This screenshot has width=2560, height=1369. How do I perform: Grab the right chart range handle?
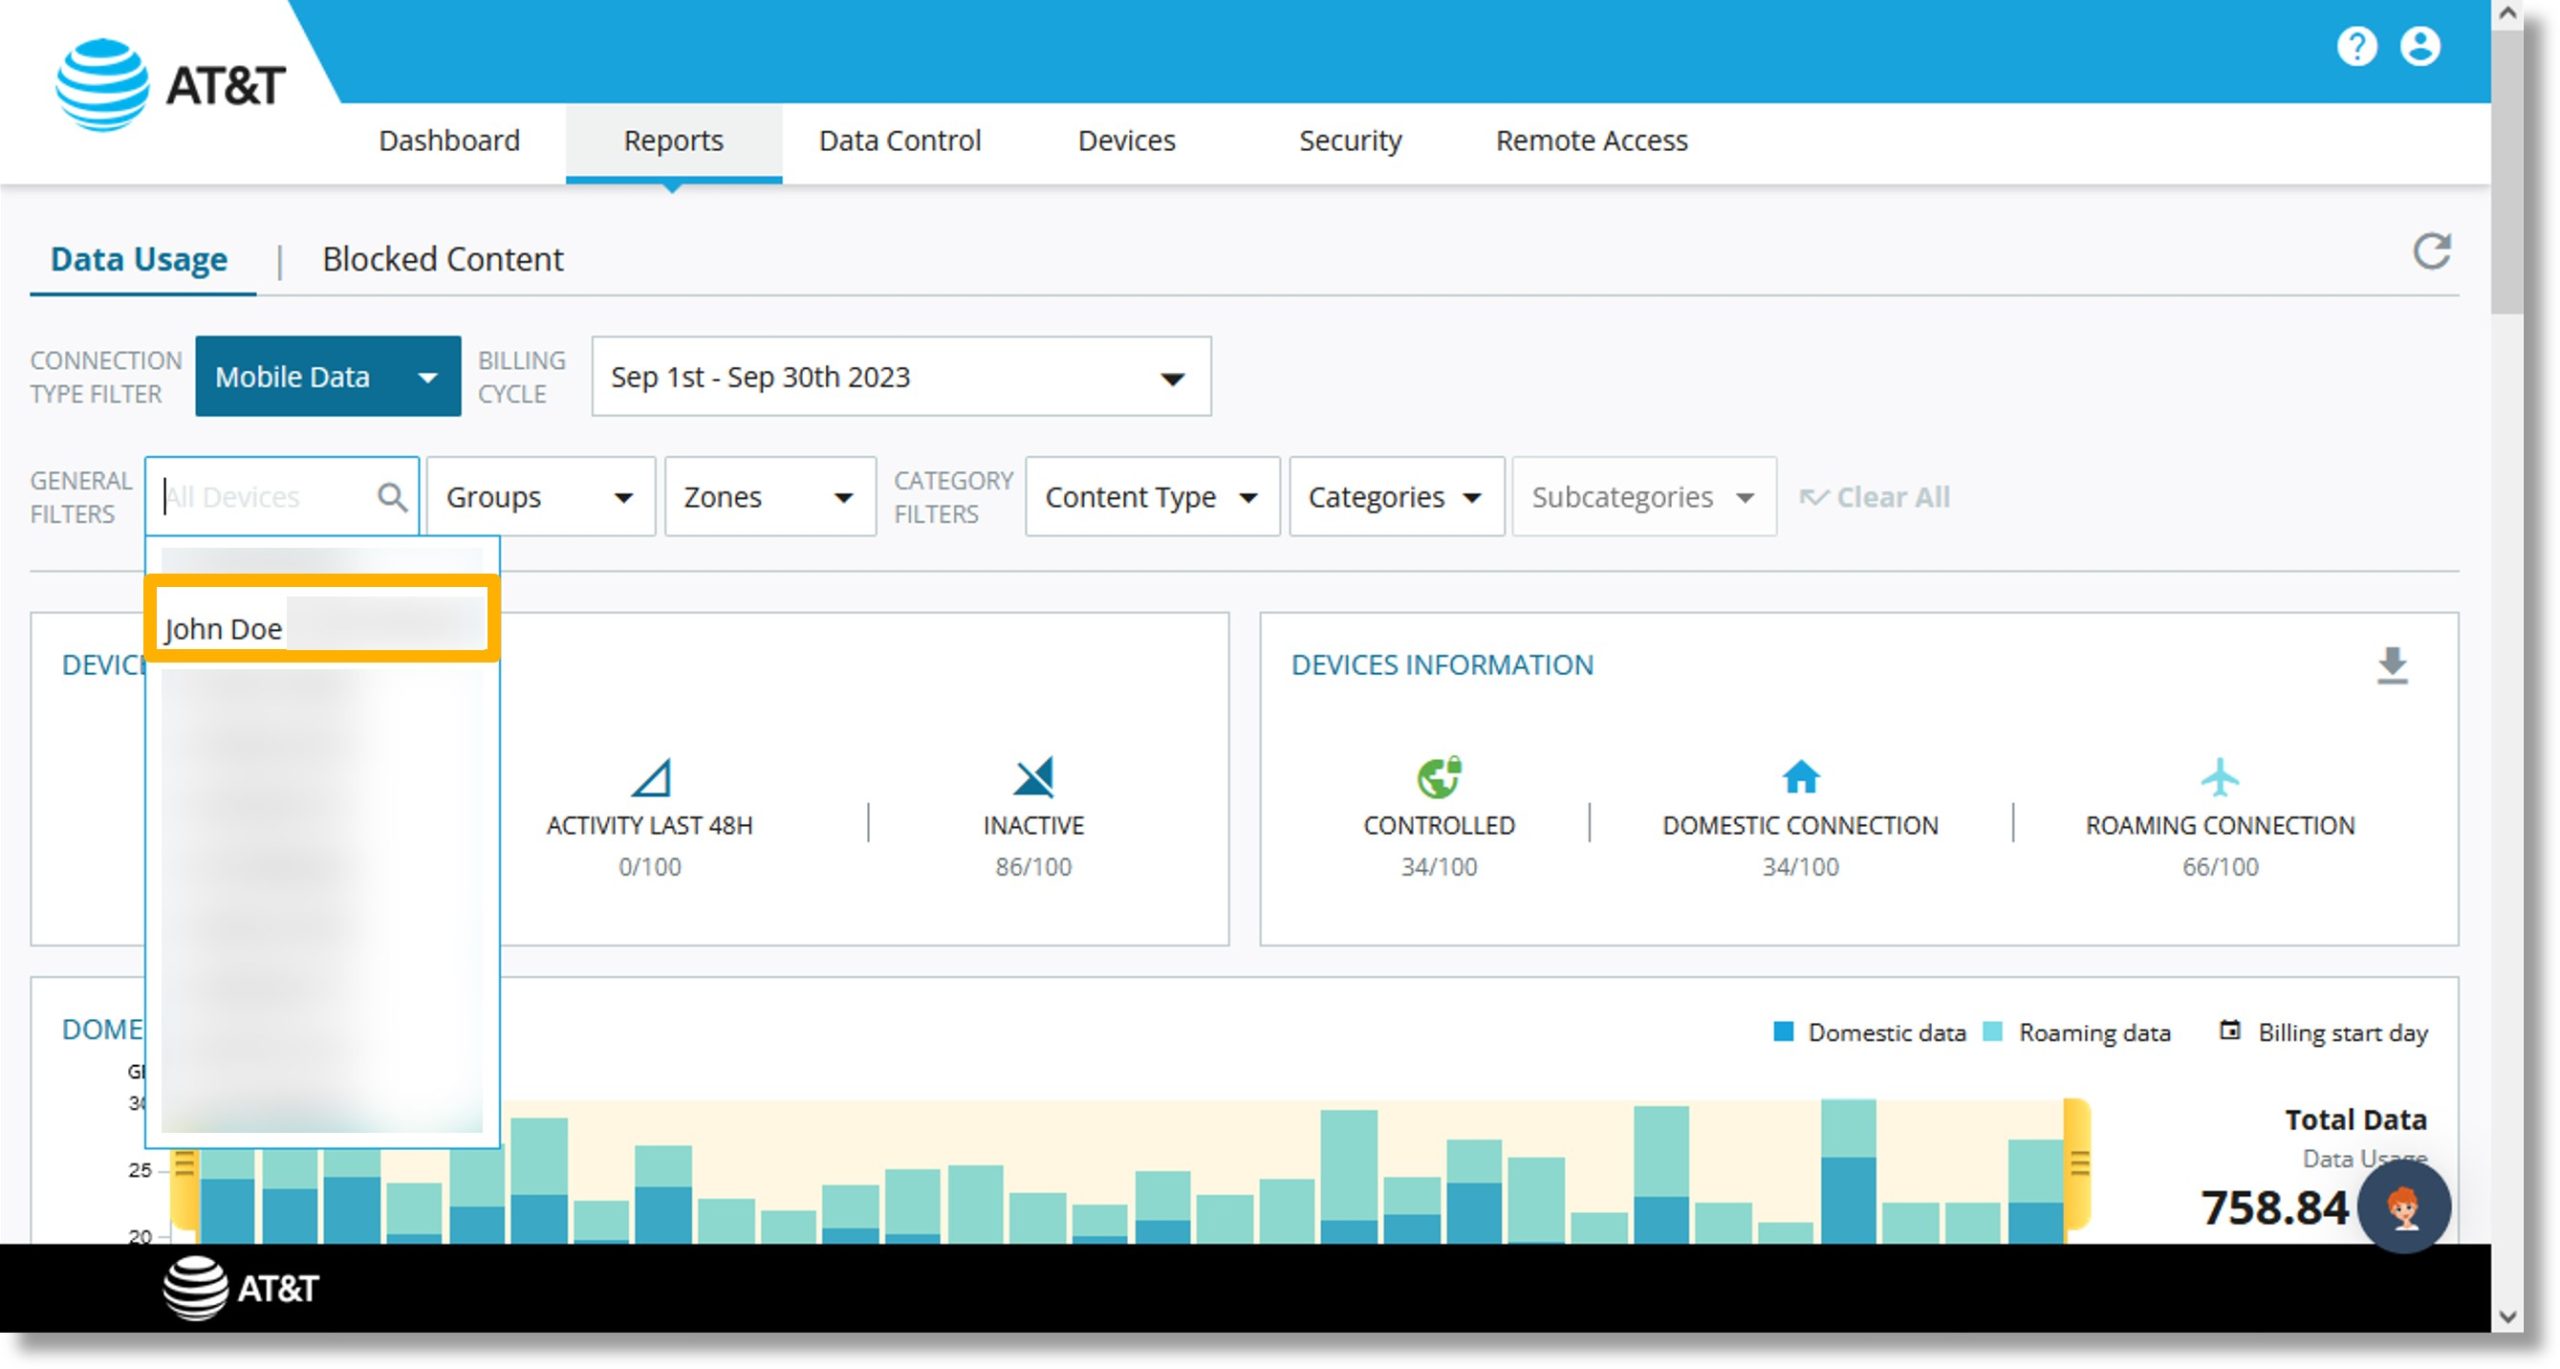pyautogui.click(x=2078, y=1165)
